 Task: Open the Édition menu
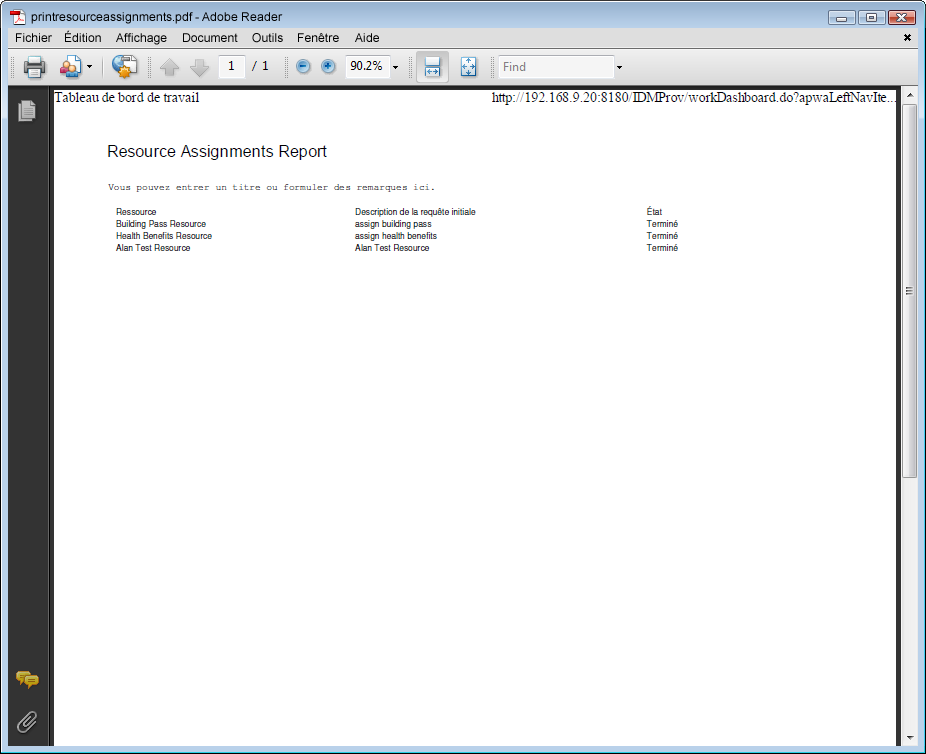(x=83, y=38)
